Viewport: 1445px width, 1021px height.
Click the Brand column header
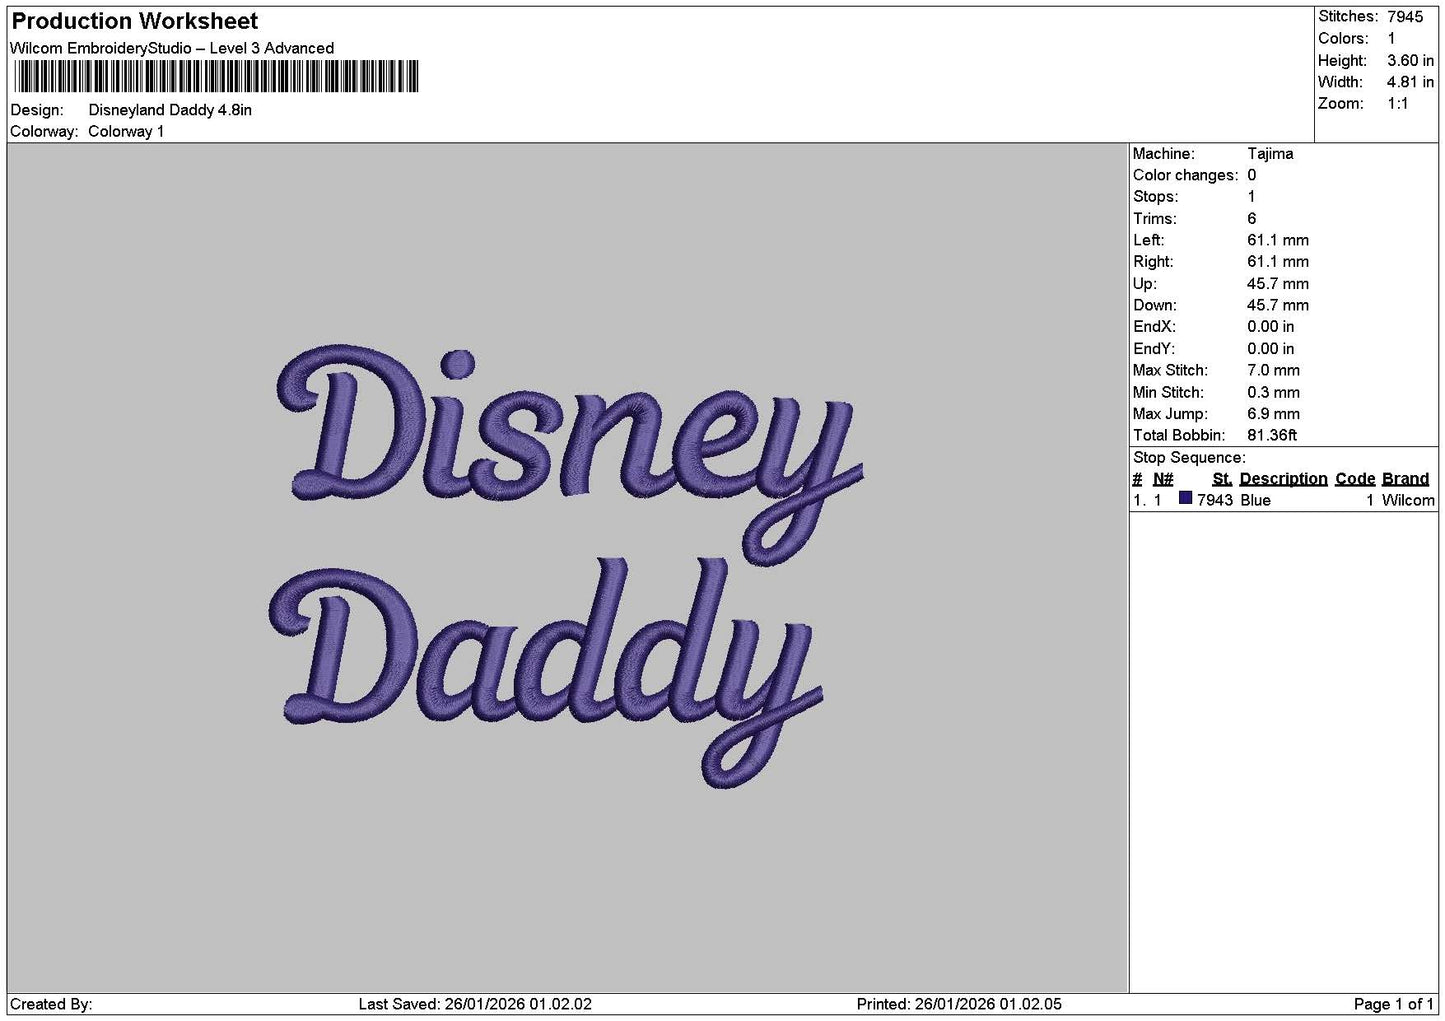(x=1405, y=479)
